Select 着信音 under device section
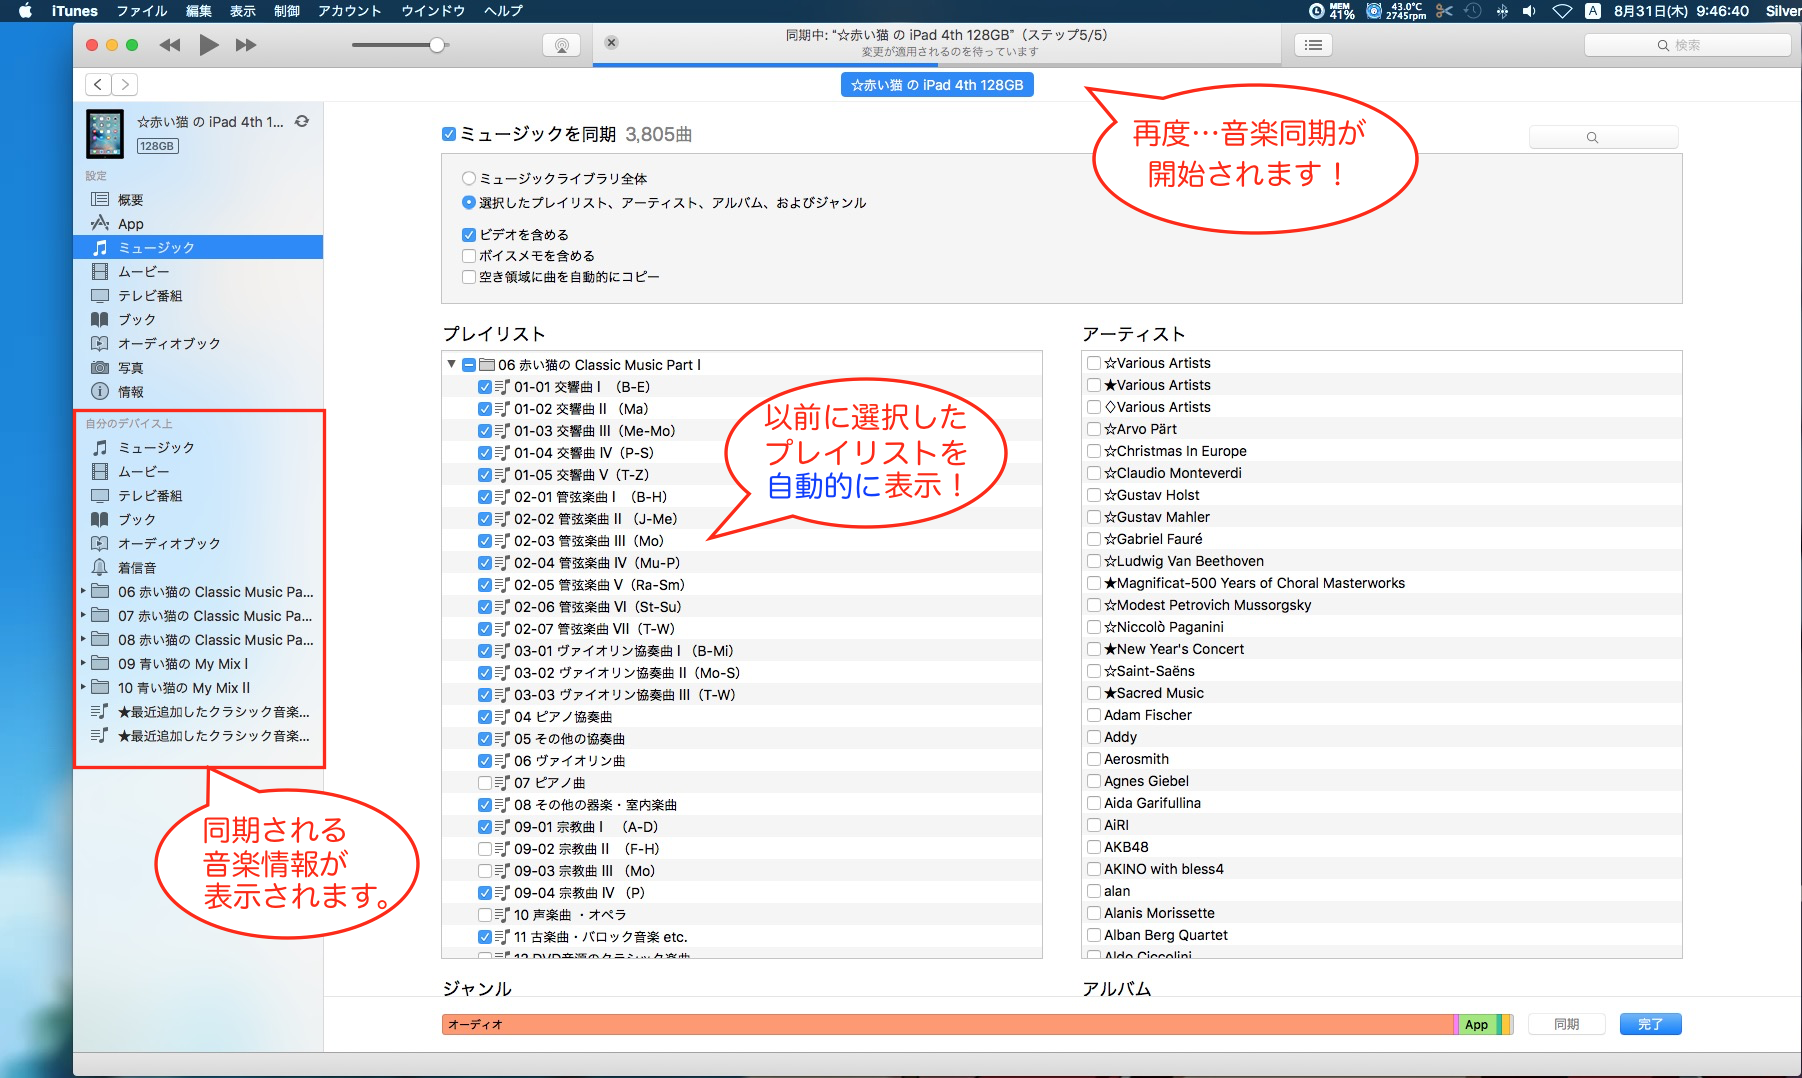The image size is (1802, 1078). (137, 568)
